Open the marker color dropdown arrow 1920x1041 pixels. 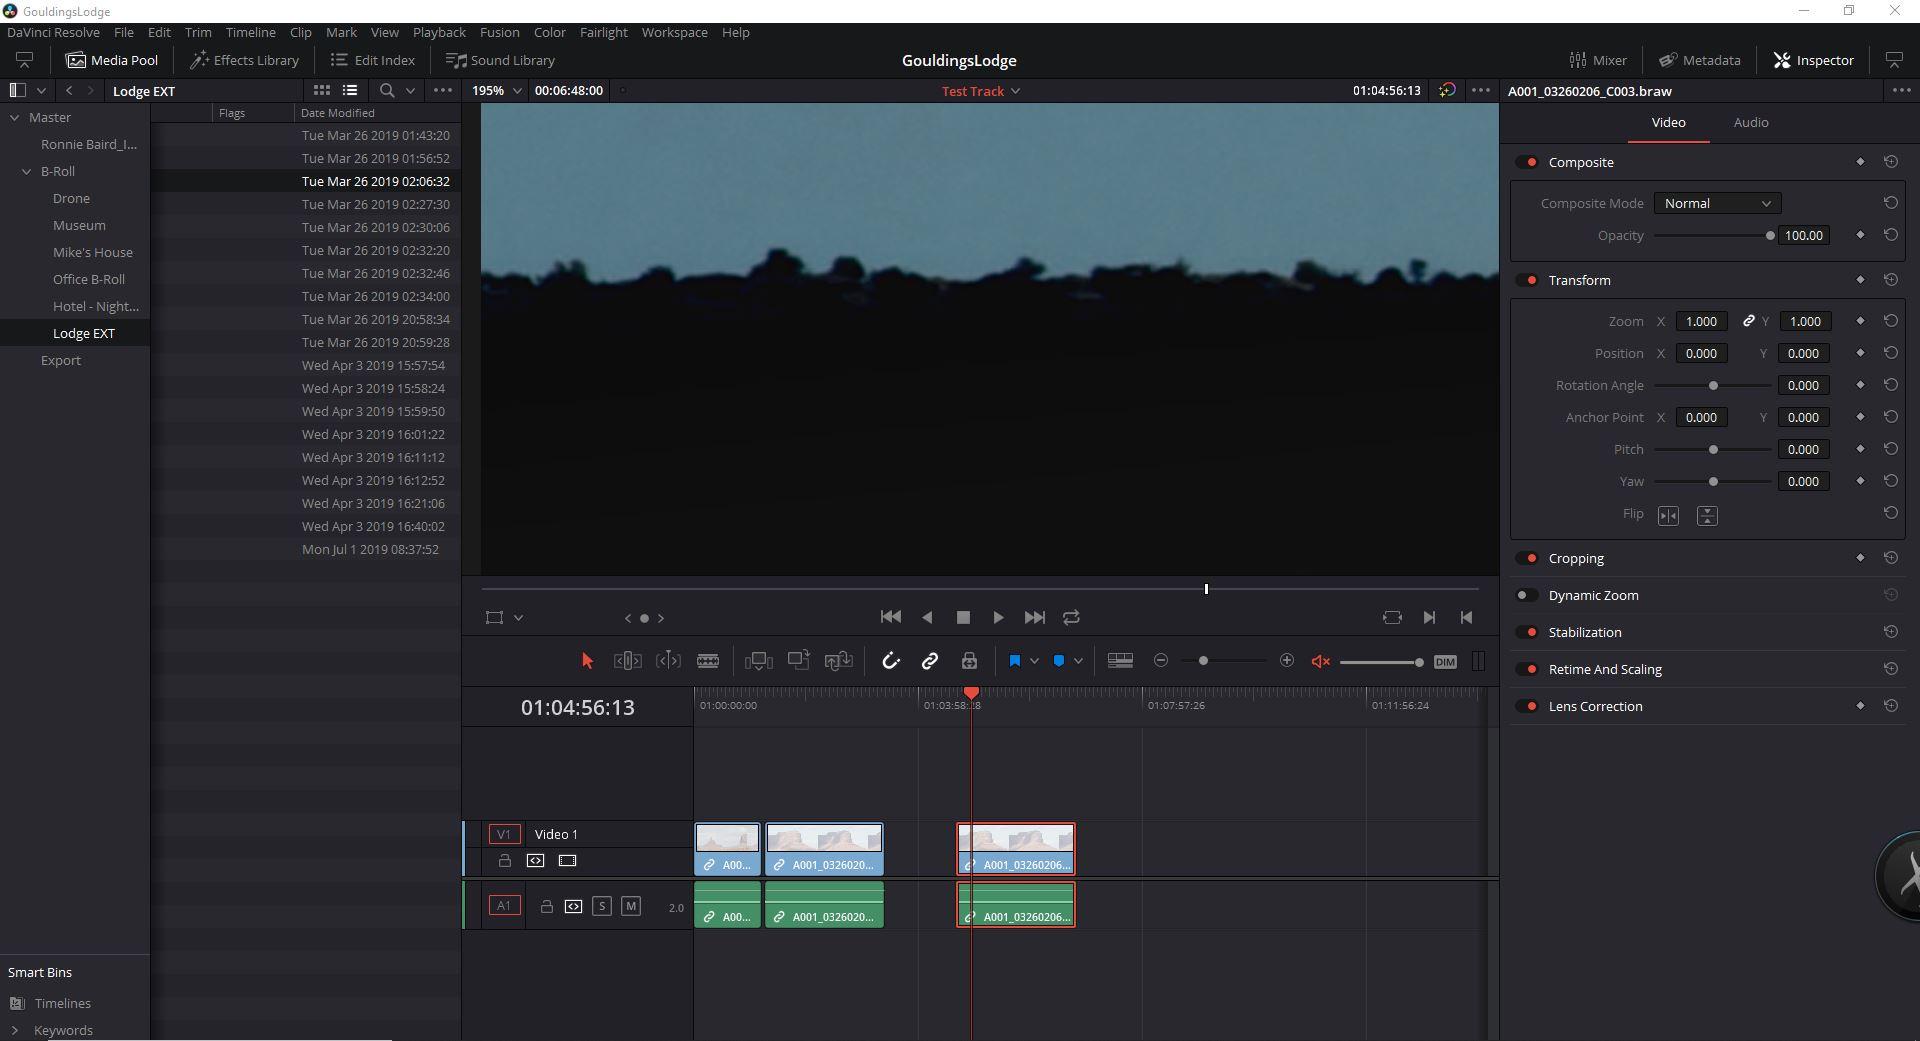click(x=1078, y=661)
